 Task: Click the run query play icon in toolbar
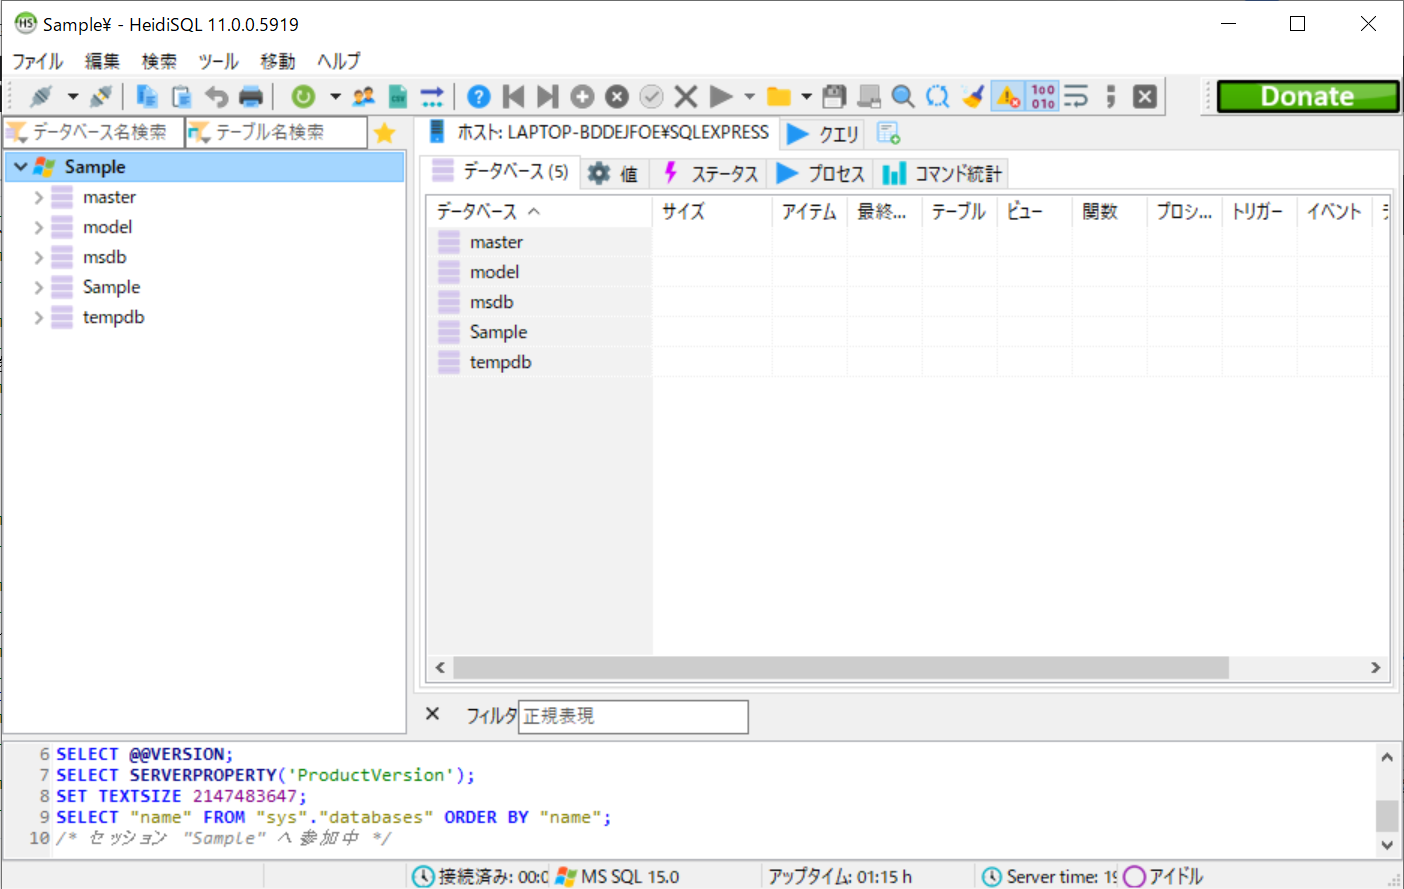[720, 96]
